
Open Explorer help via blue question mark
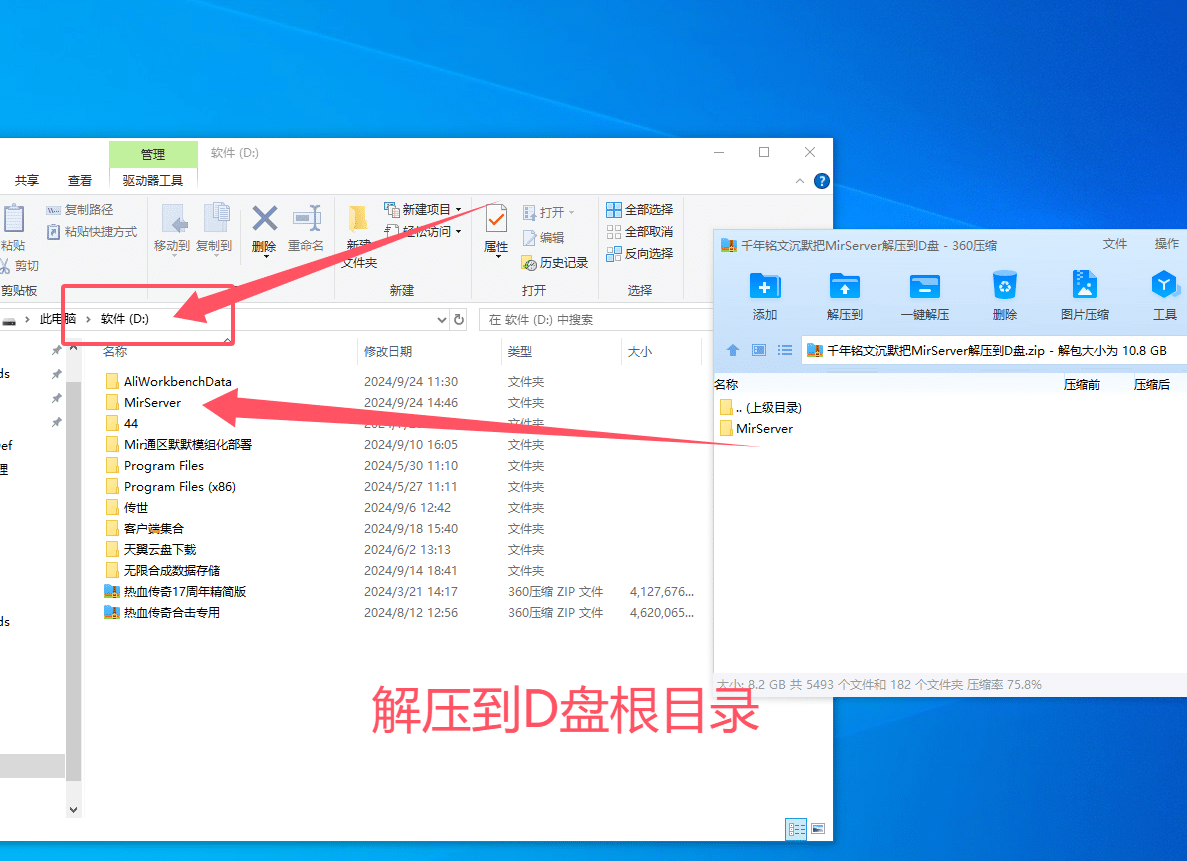point(821,181)
